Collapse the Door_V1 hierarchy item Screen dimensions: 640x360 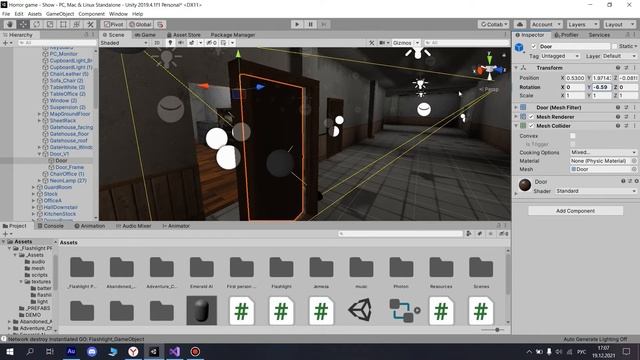(x=40, y=154)
